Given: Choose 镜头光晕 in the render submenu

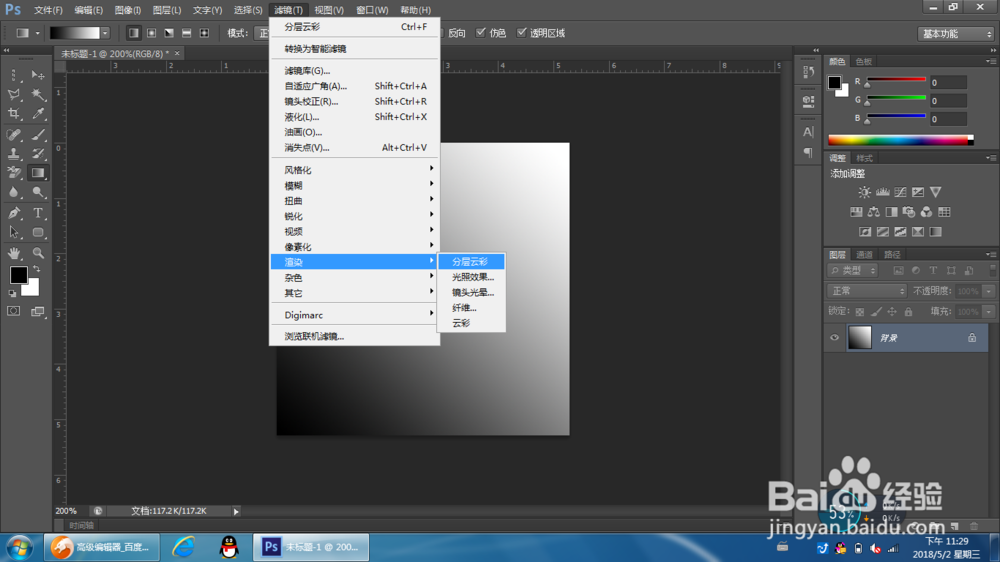Looking at the screenshot, I should pyautogui.click(x=471, y=292).
